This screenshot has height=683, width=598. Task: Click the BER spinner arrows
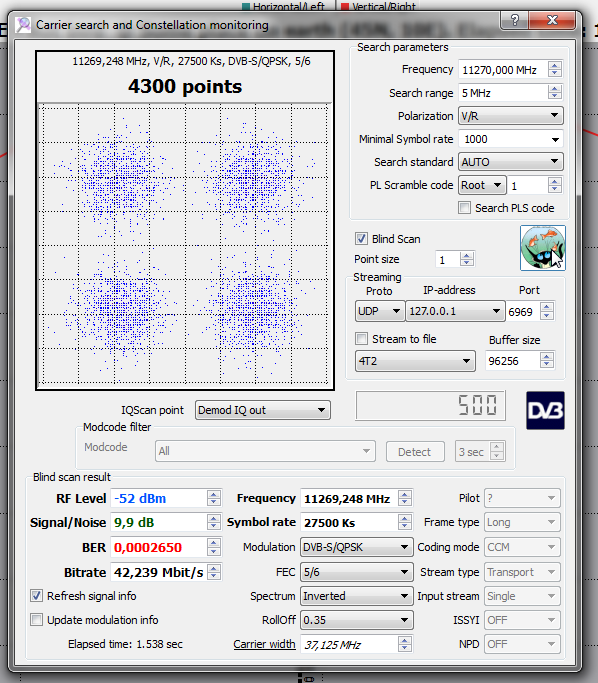click(x=213, y=547)
